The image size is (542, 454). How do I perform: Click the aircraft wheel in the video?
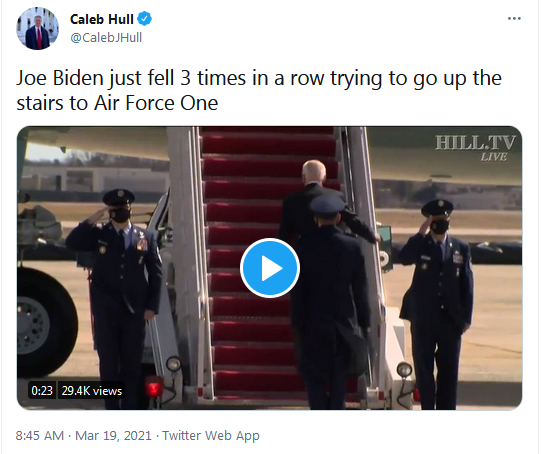pyautogui.click(x=46, y=324)
